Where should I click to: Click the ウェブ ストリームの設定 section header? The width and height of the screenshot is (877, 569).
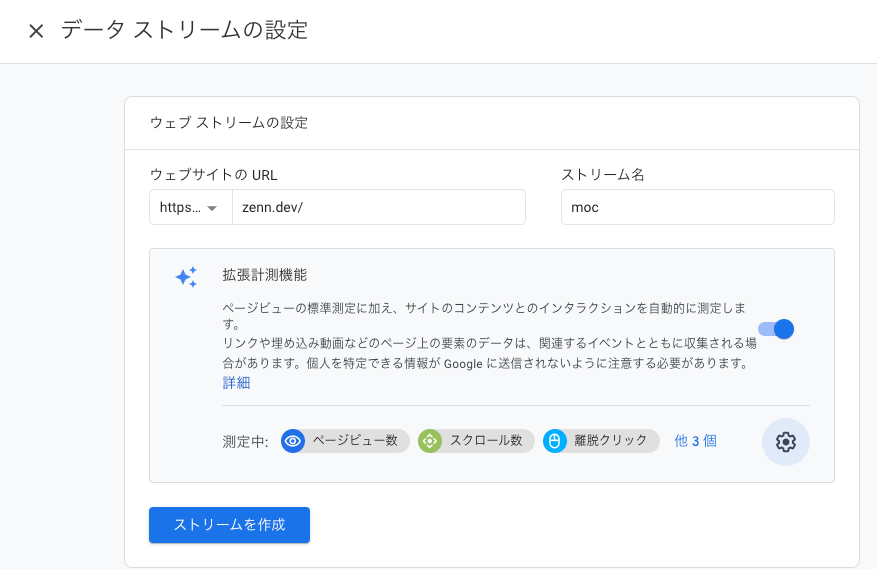click(x=229, y=123)
